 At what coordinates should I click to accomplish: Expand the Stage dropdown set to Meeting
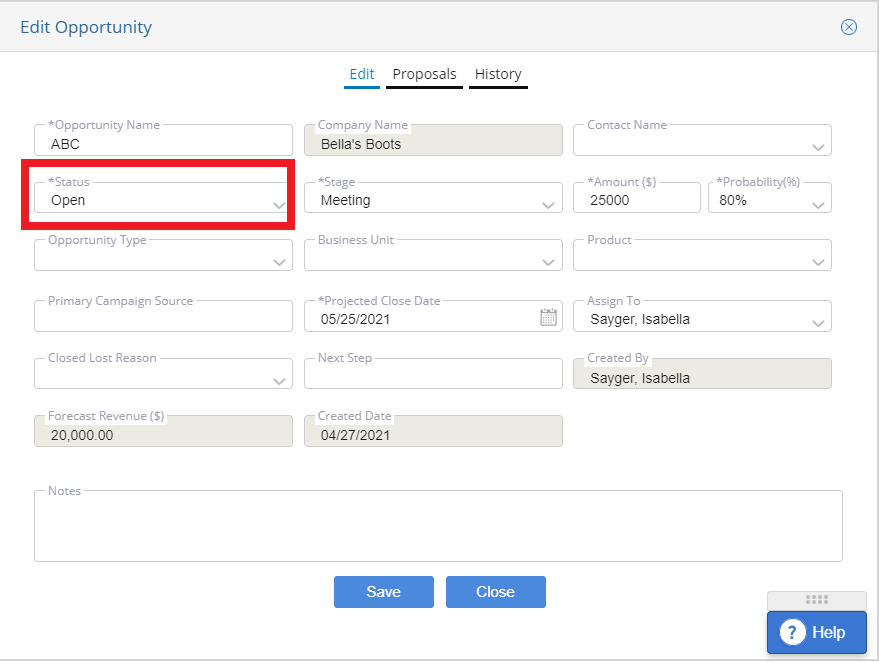[x=433, y=197]
